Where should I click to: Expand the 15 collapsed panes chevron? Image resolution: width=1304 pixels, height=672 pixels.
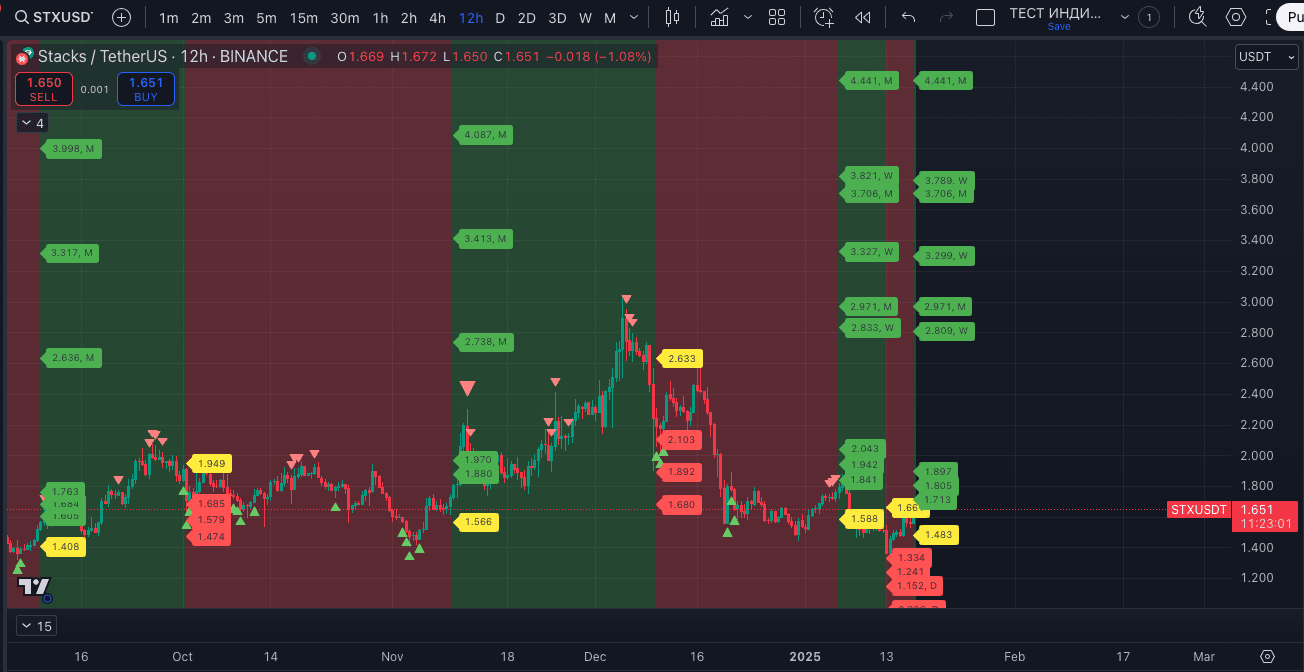pos(36,626)
